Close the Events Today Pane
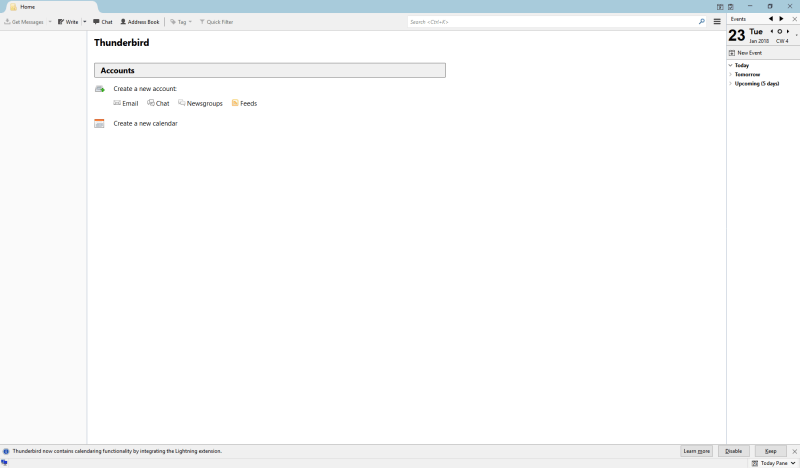Screen dimensions: 800x468 pyautogui.click(x=794, y=19)
